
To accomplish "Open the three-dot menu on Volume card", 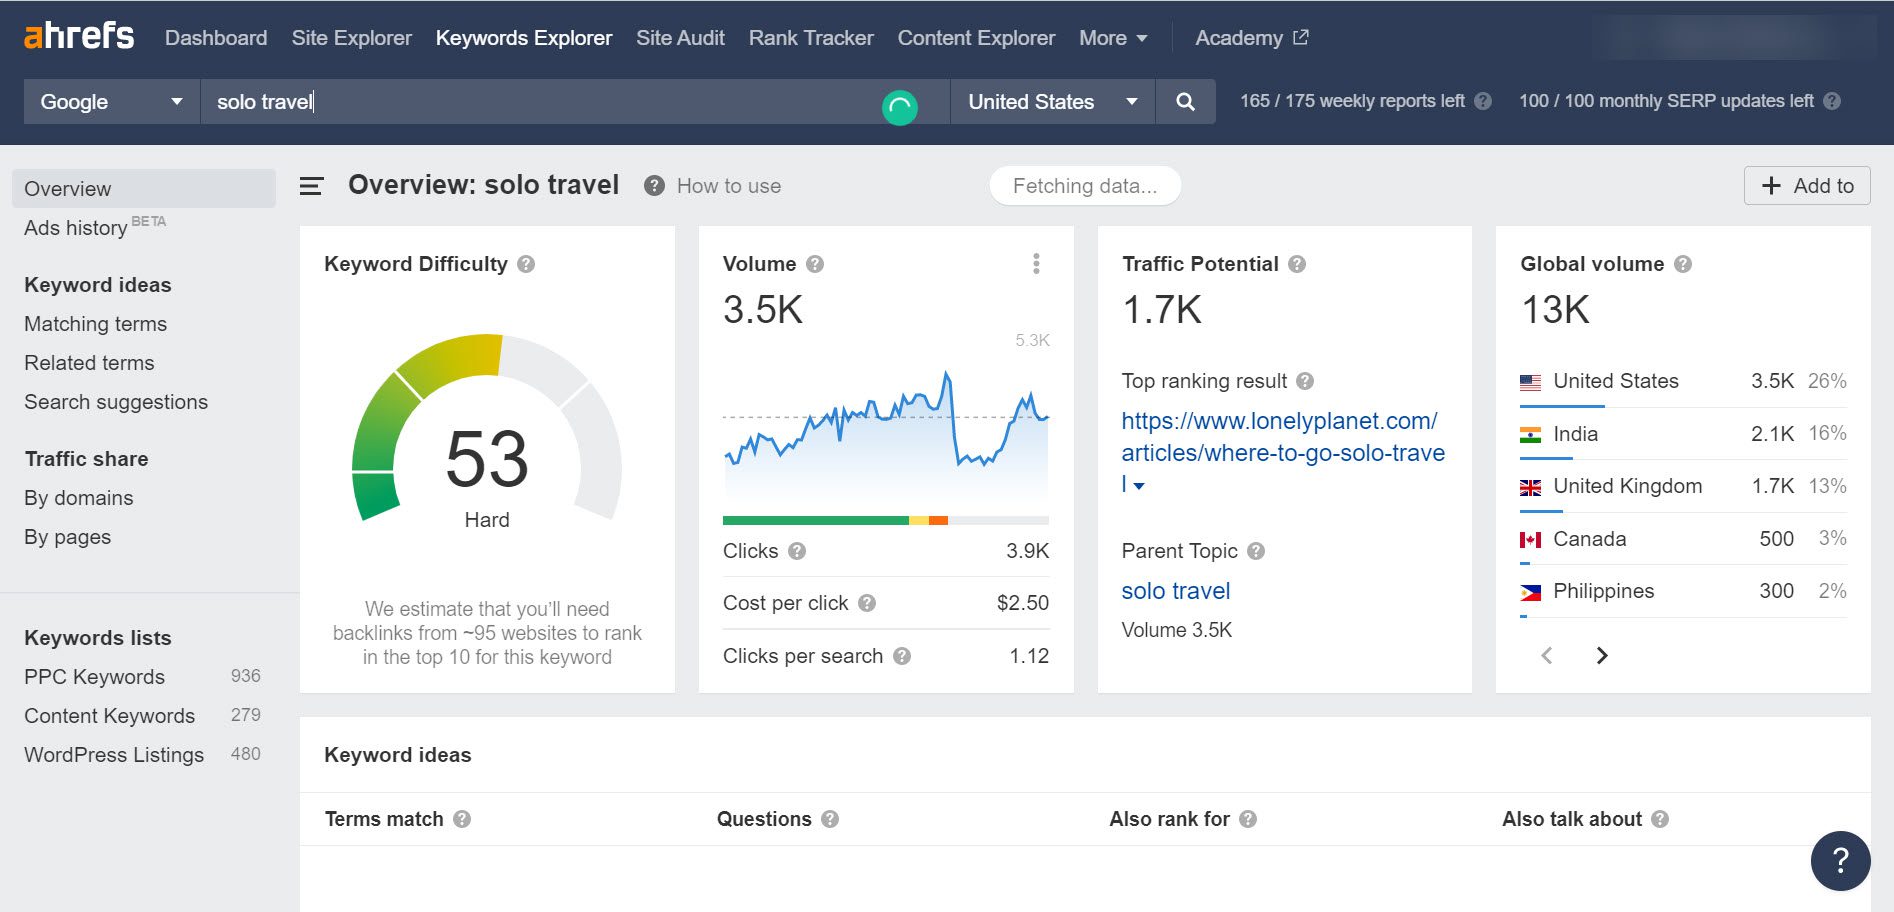I will (x=1036, y=264).
